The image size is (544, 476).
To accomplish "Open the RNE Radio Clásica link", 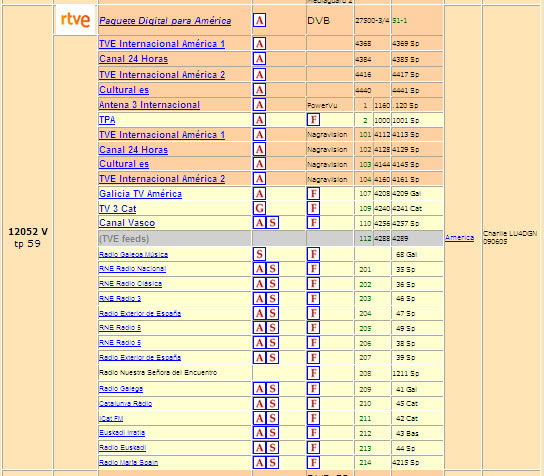I will tap(130, 283).
